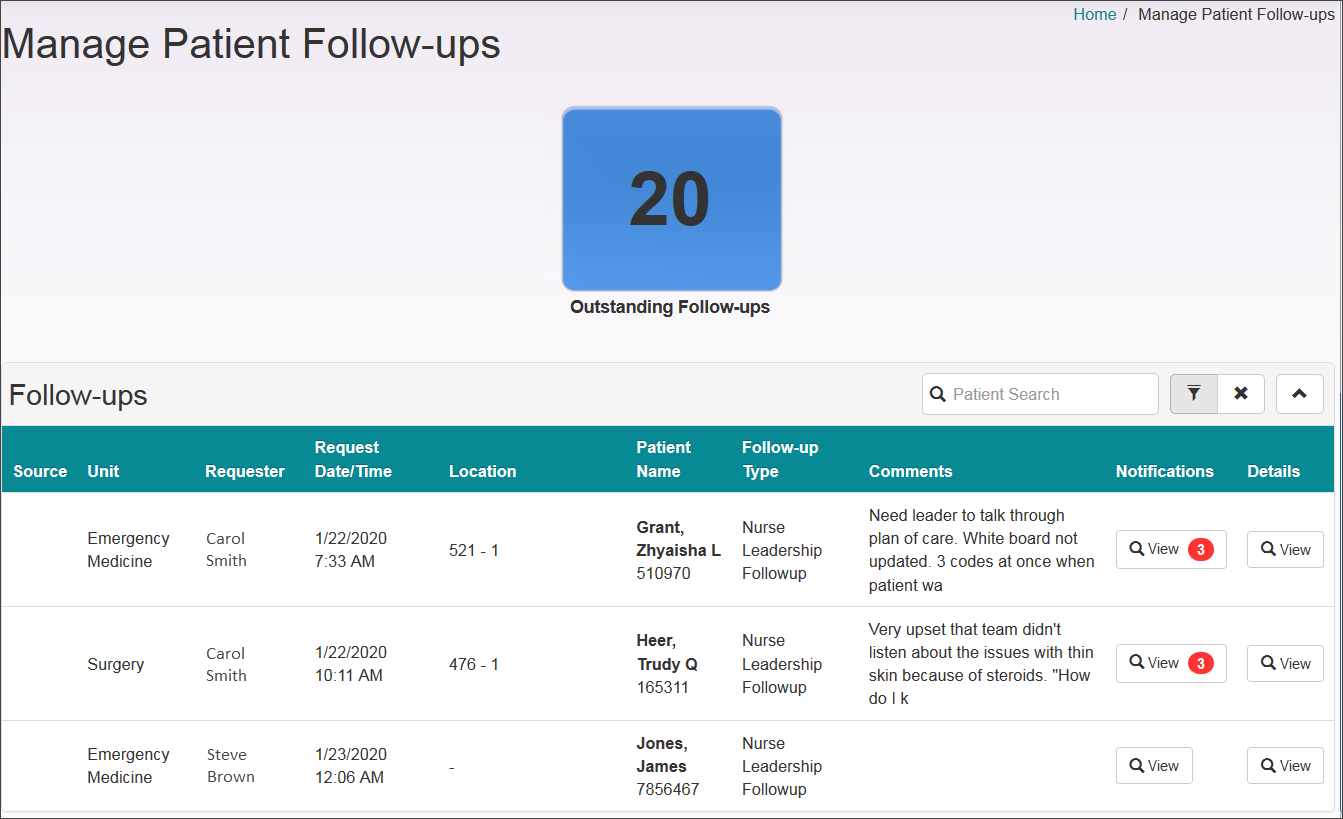The image size is (1343, 819).
Task: Click the magnifier icon in Patient Search
Action: point(938,394)
